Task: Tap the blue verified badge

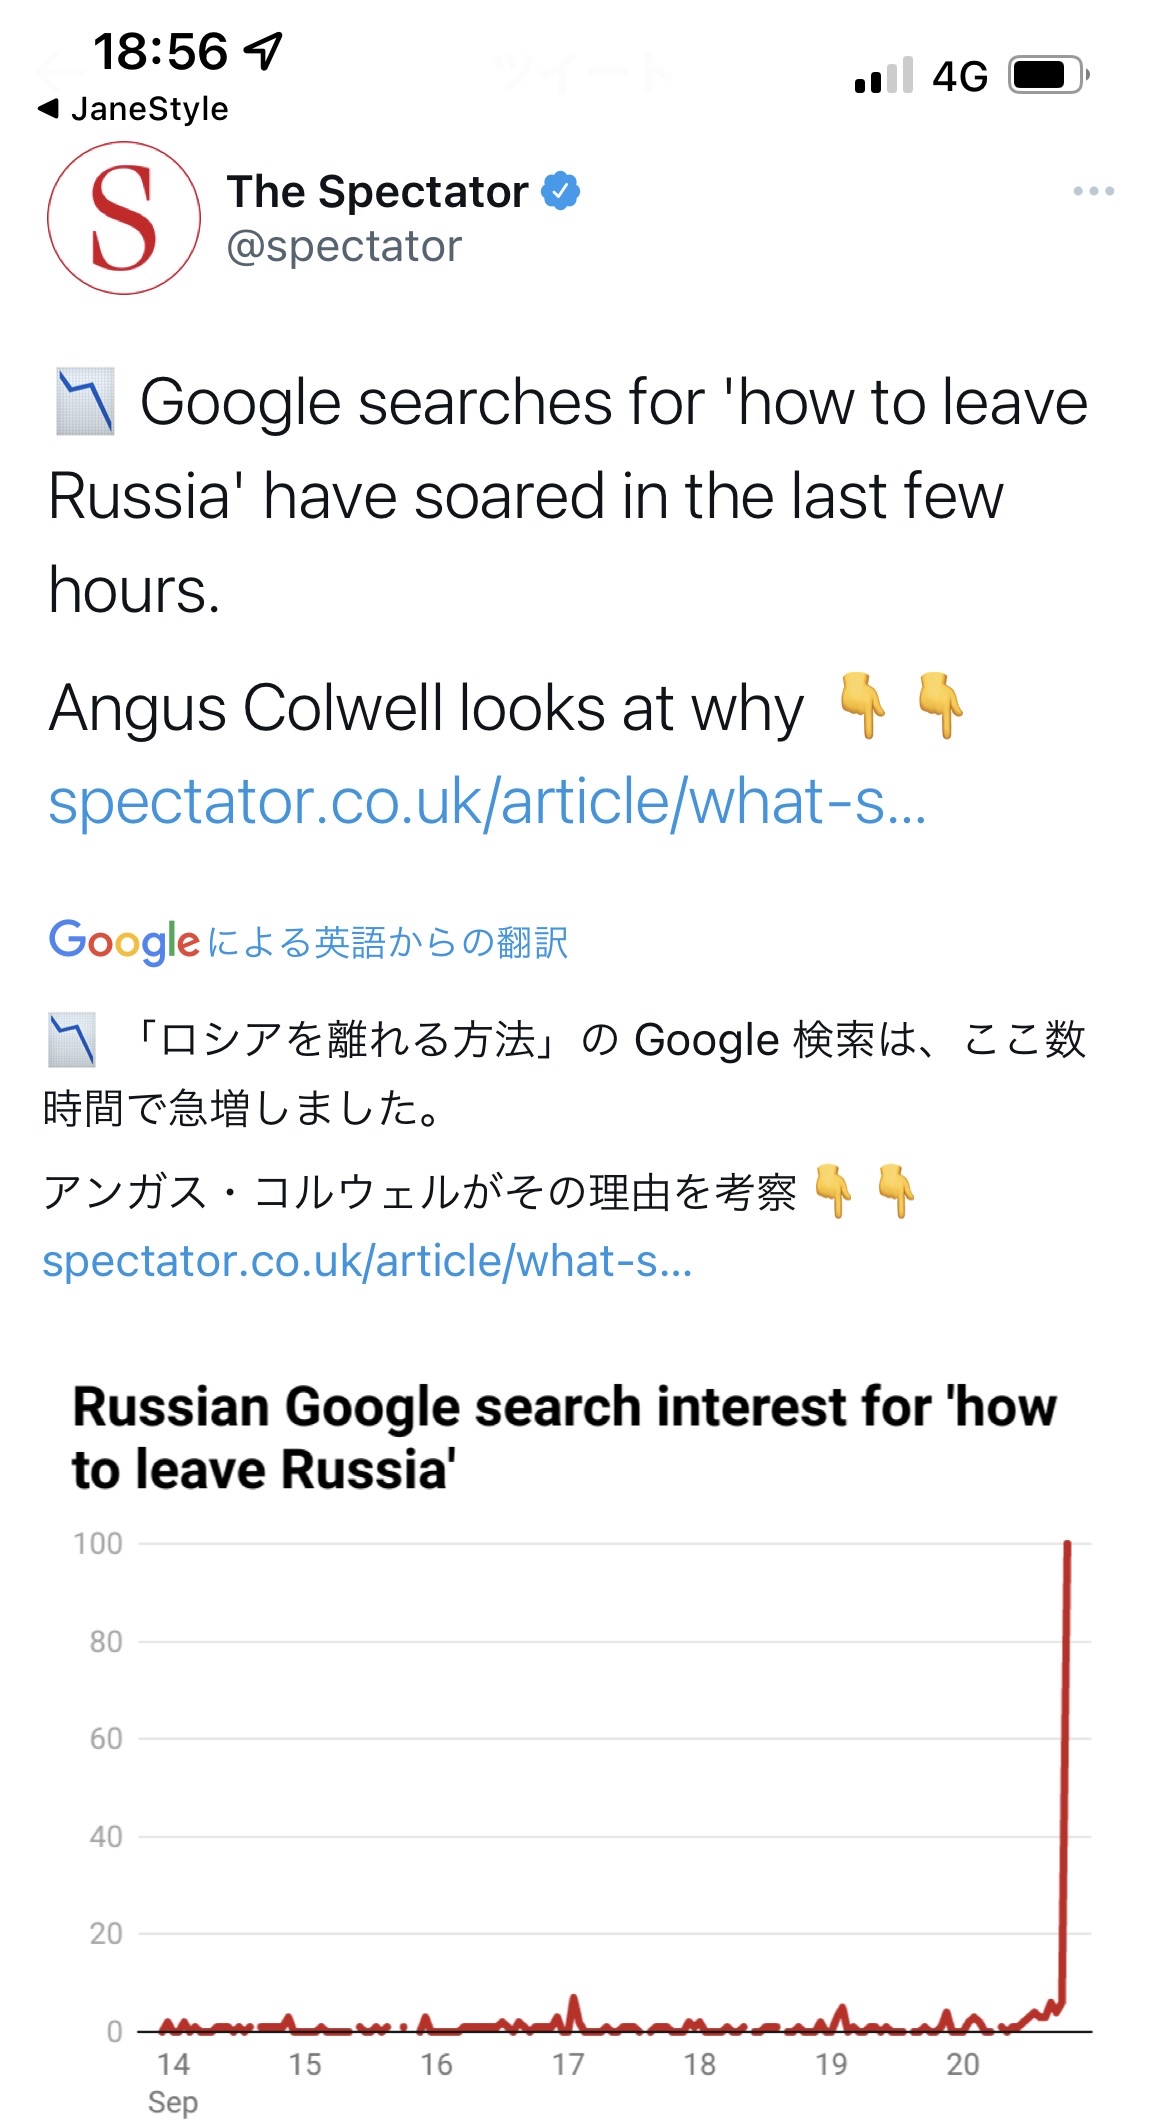Action: coord(561,191)
